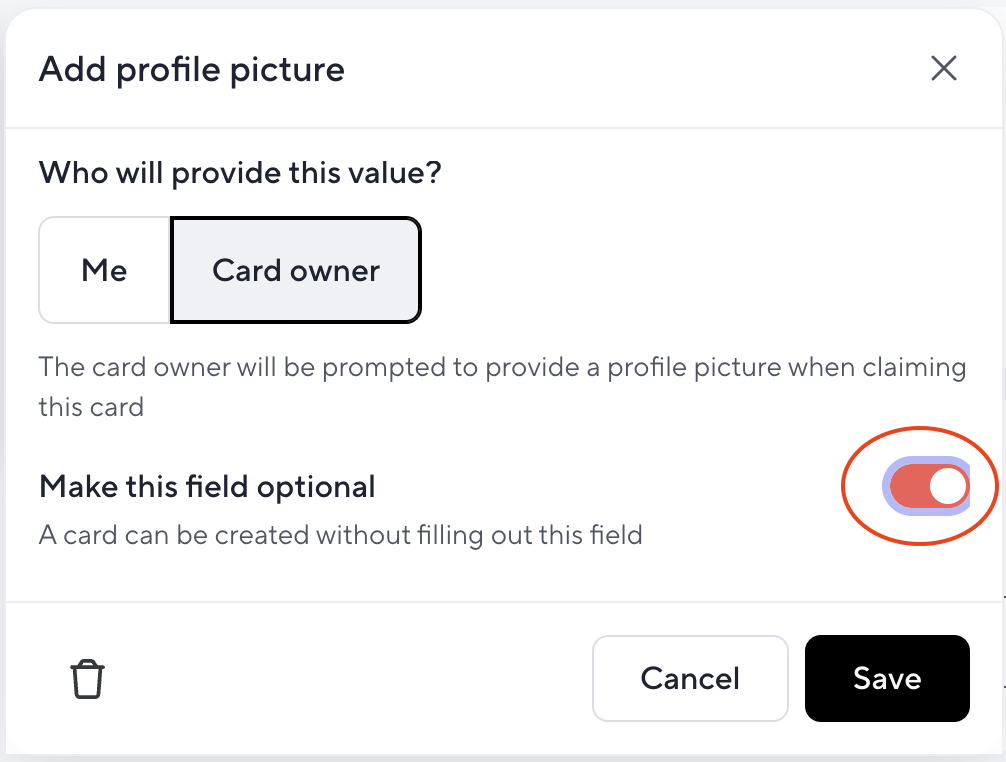The width and height of the screenshot is (1006, 762).
Task: Click the trash can delete icon
Action: [87, 679]
